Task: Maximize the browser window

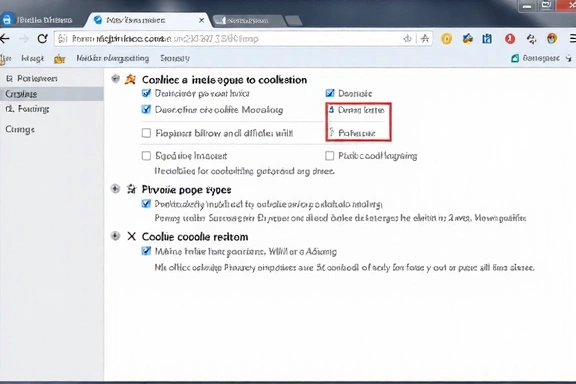Action: click(546, 6)
